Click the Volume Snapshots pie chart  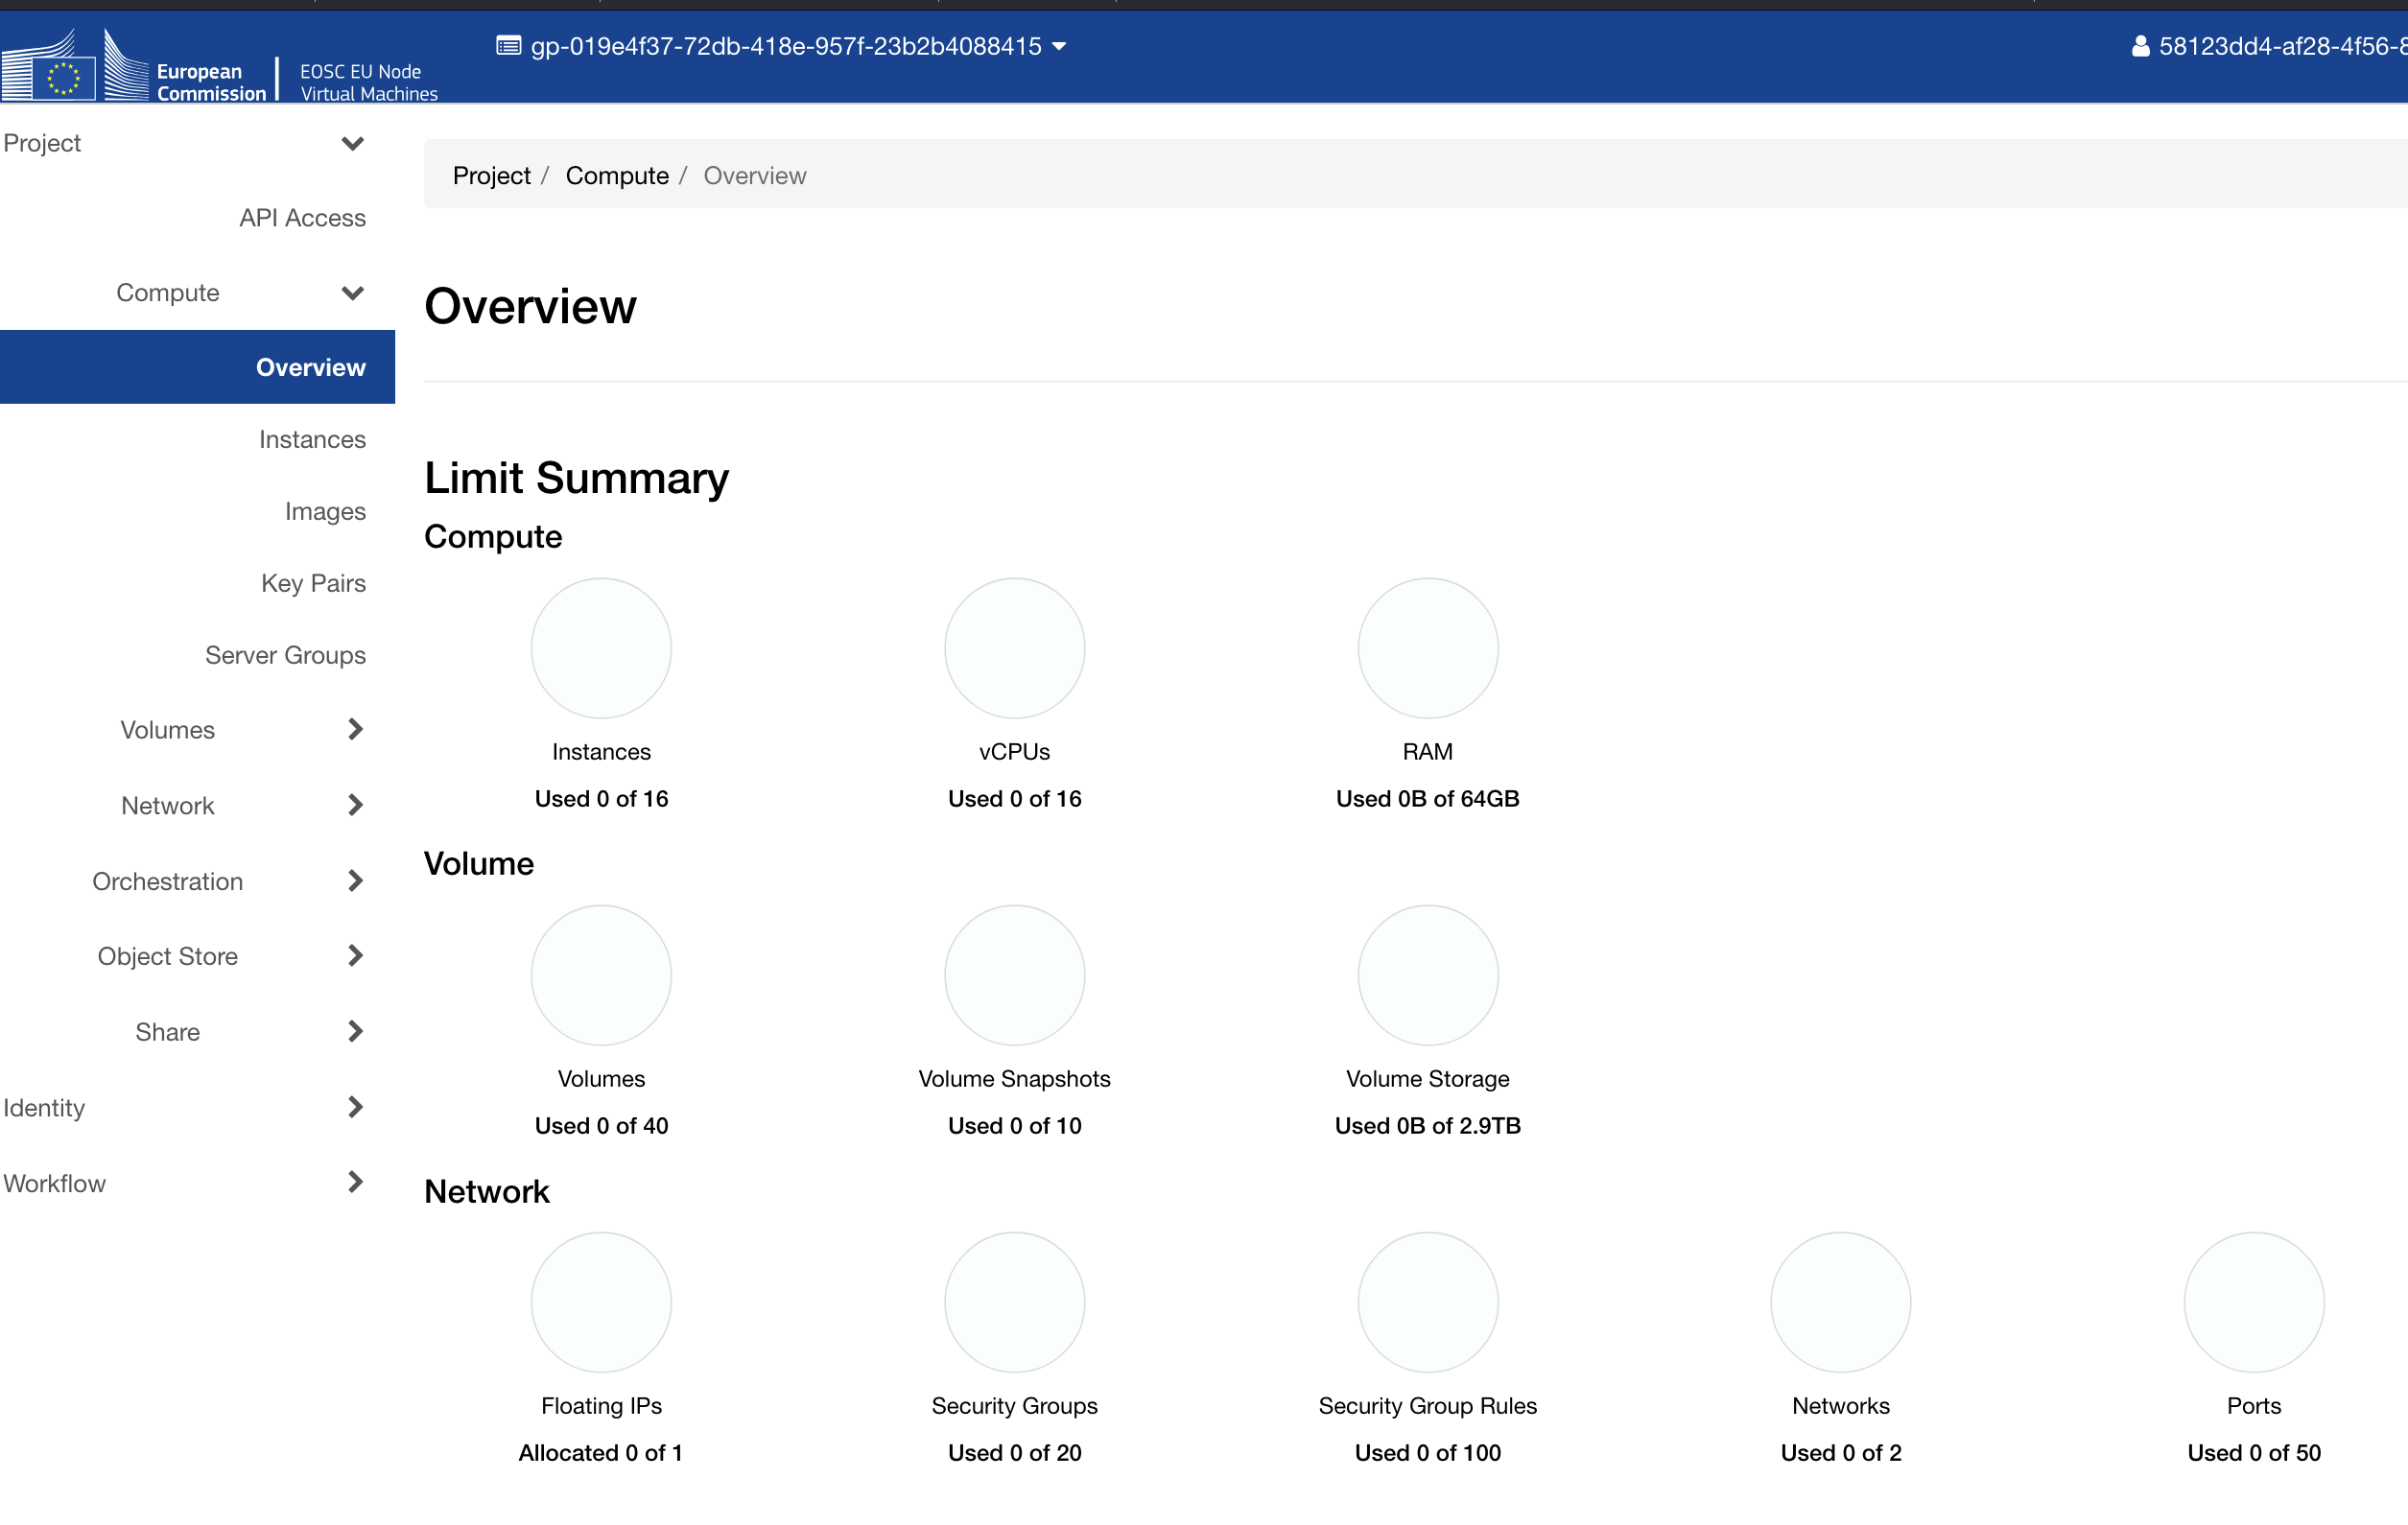[x=1014, y=975]
